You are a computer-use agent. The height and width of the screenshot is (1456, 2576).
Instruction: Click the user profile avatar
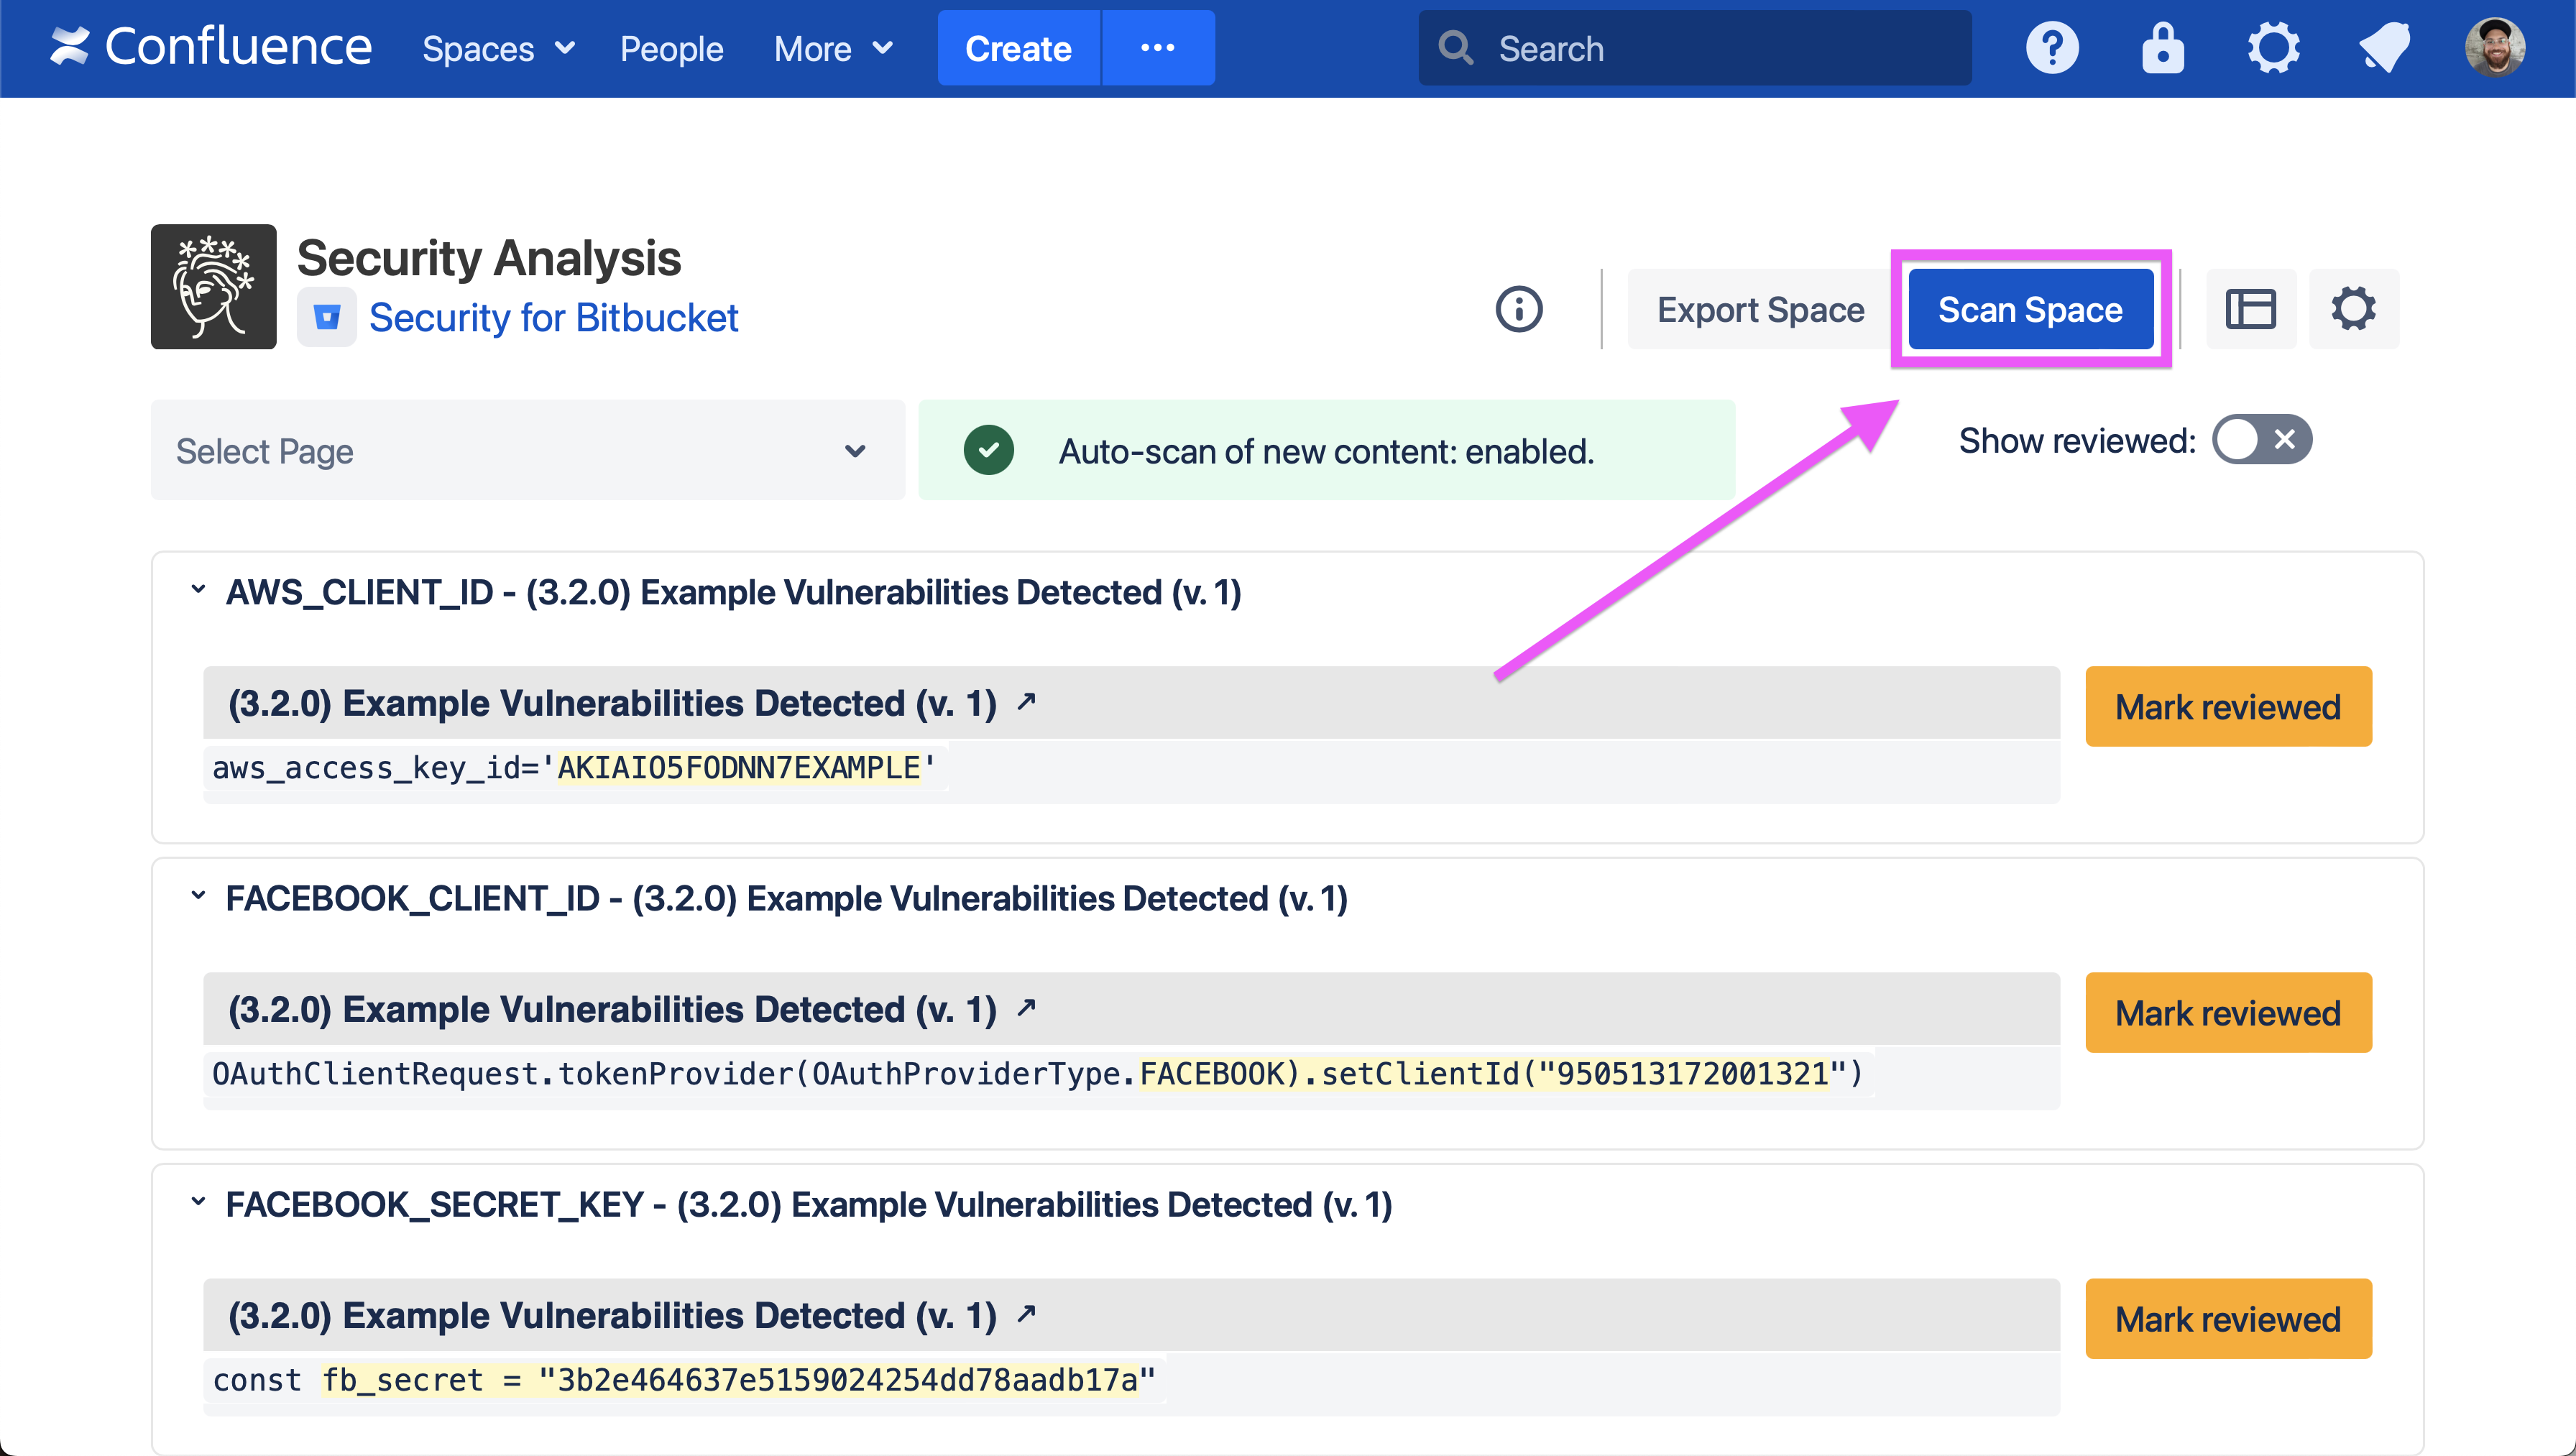click(x=2494, y=48)
